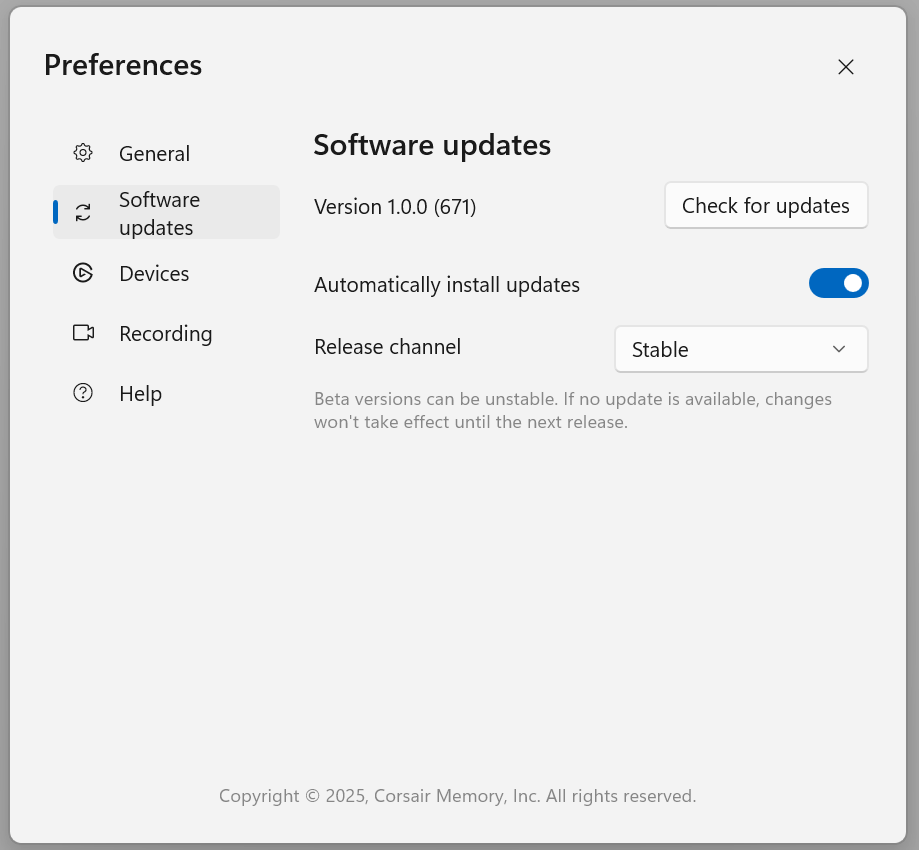Click the X icon to dismiss Preferences

point(845,67)
